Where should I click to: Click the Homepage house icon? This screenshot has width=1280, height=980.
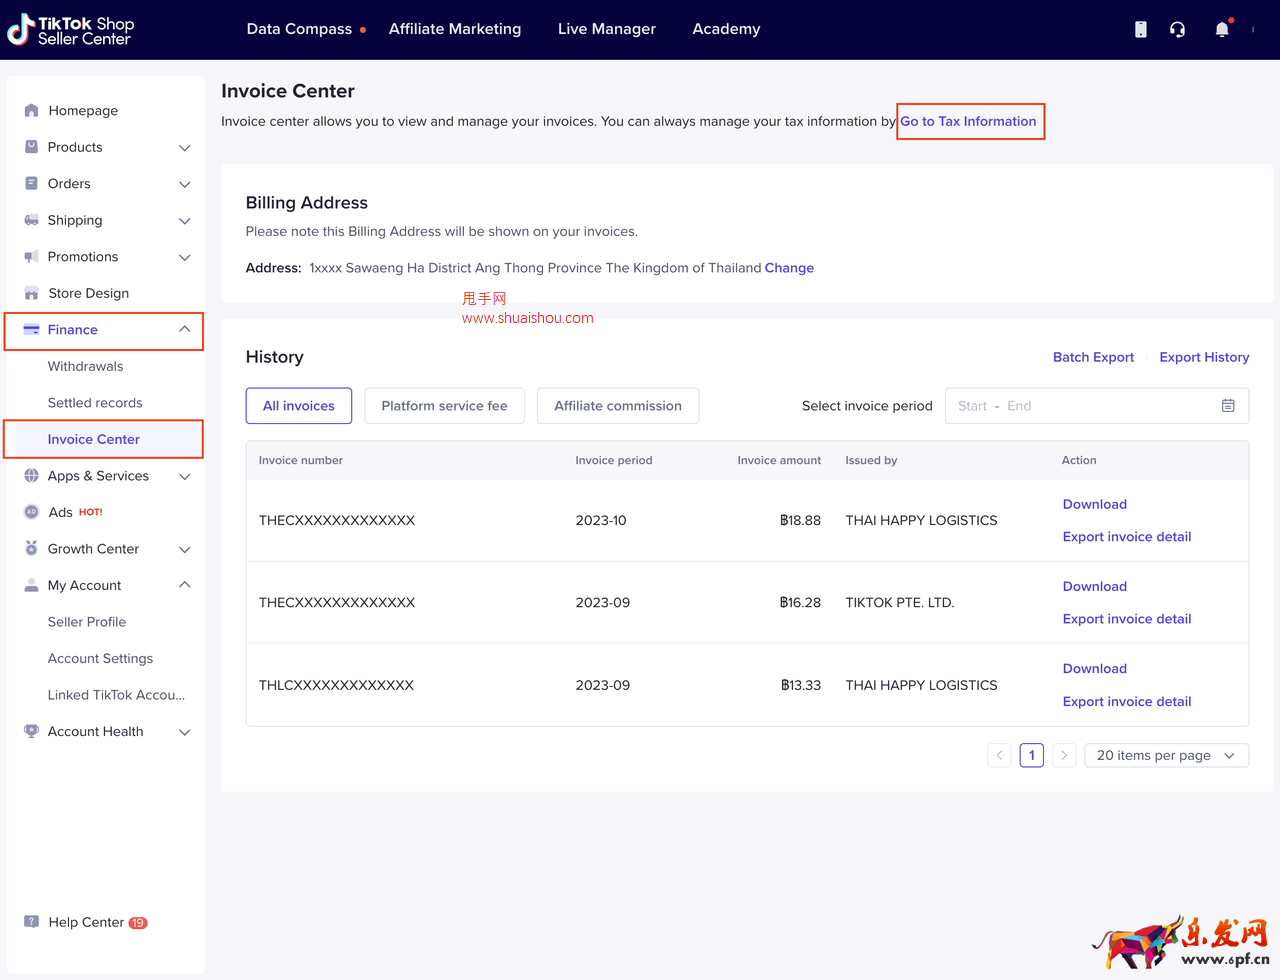coord(31,111)
